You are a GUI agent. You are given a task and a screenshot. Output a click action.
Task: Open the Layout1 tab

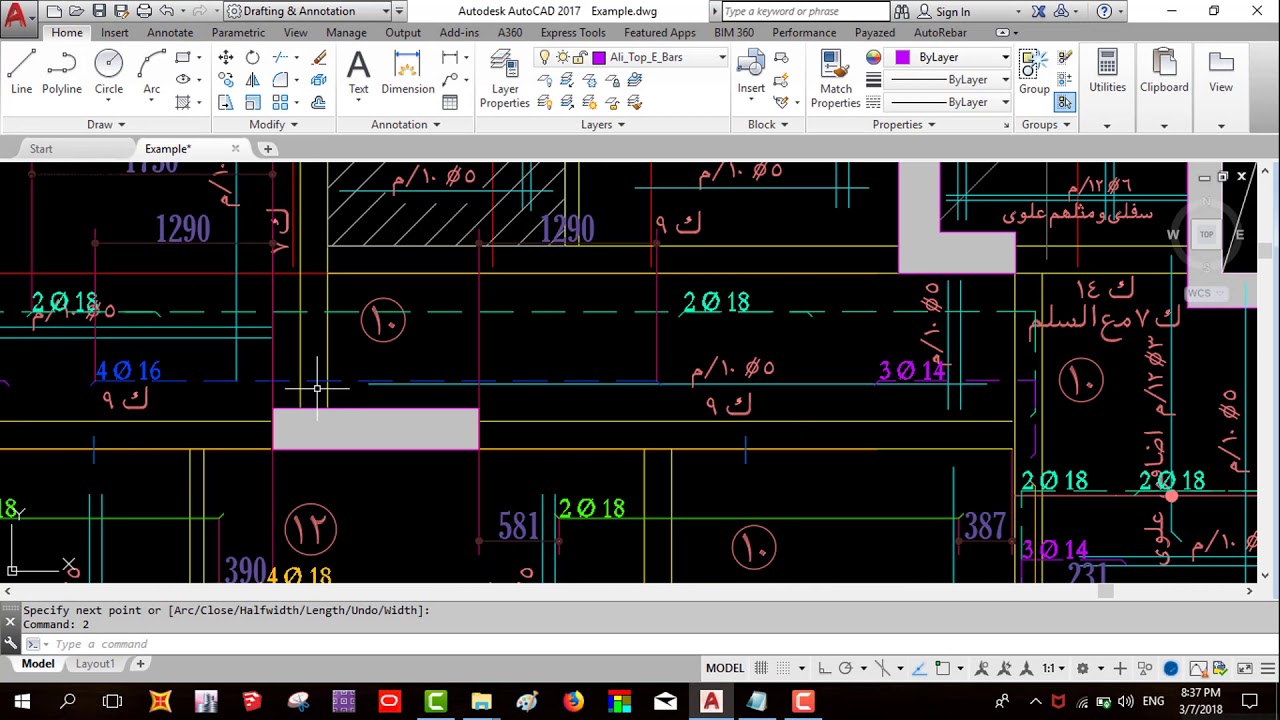click(95, 664)
